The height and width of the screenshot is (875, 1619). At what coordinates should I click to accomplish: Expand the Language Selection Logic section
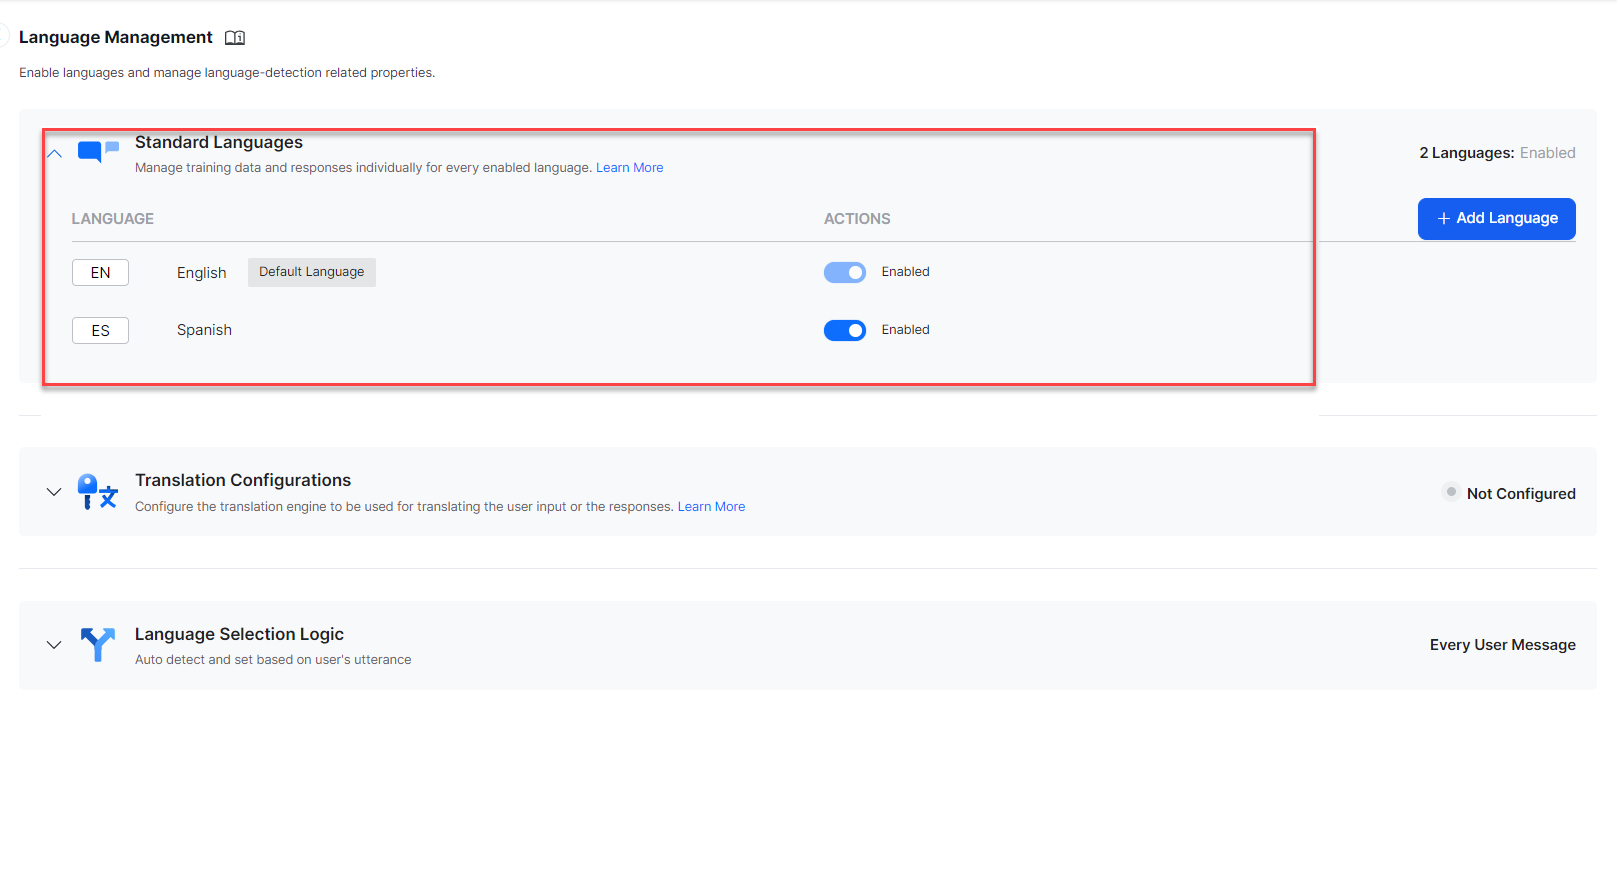[54, 645]
